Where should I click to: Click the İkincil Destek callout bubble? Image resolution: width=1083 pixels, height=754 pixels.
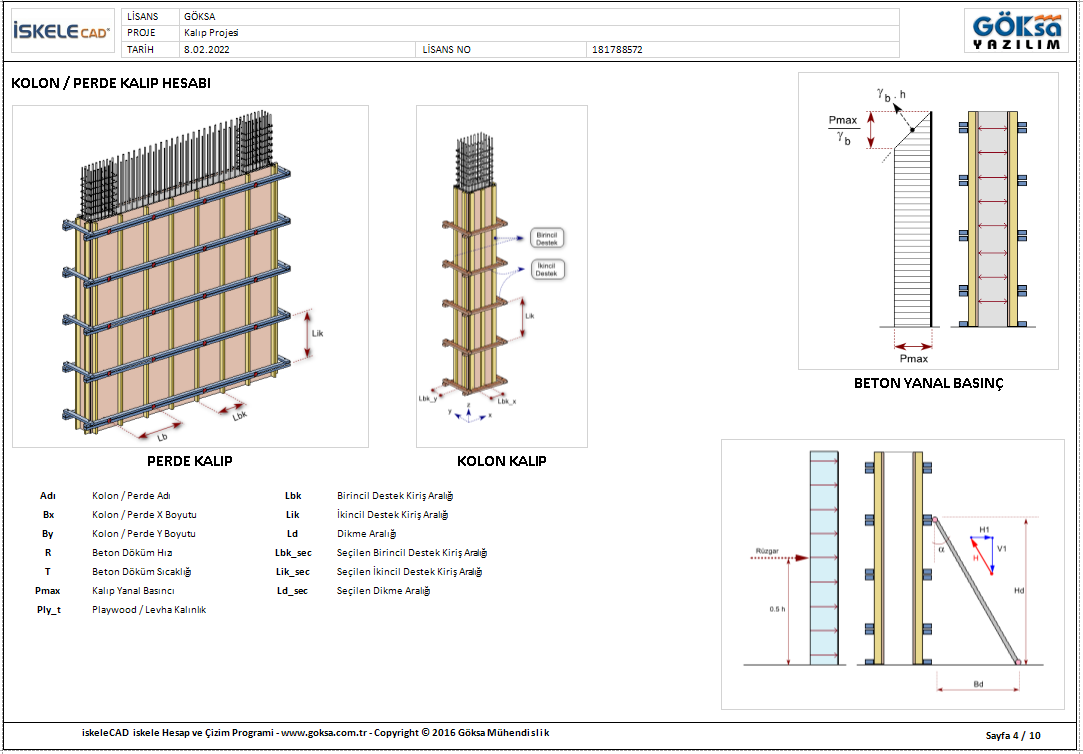coord(547,269)
